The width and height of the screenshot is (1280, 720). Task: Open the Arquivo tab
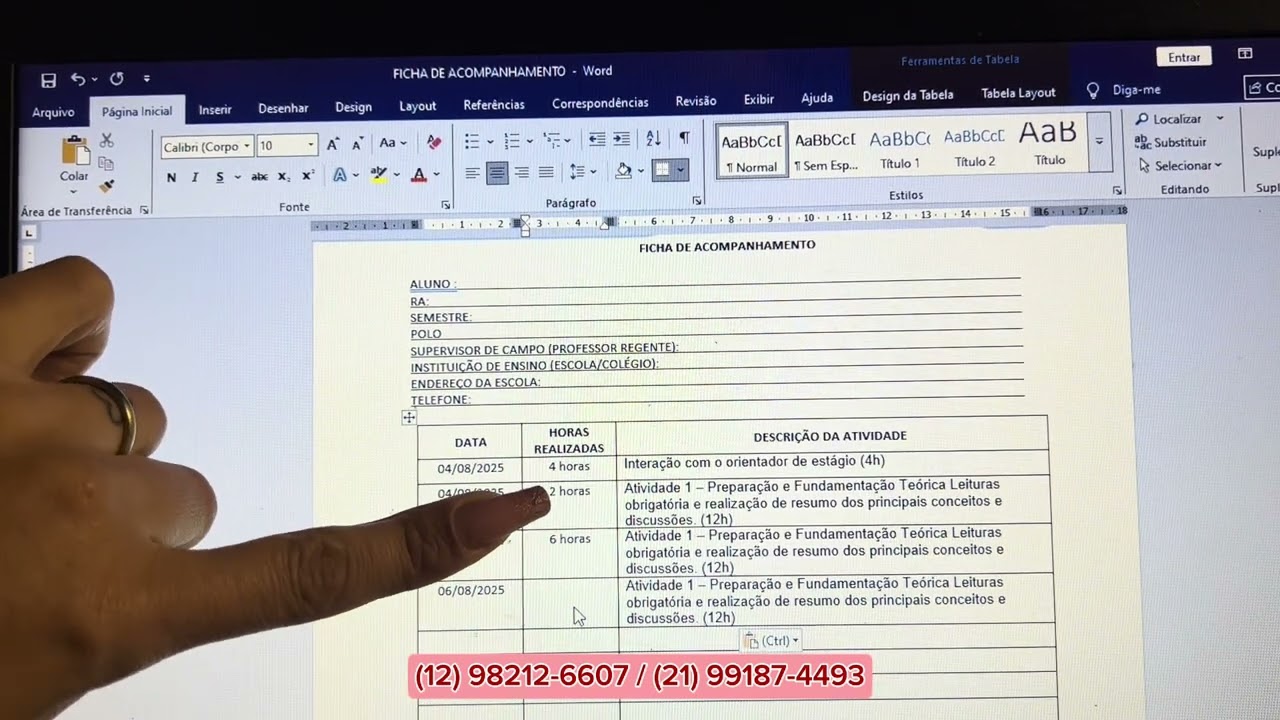(53, 112)
